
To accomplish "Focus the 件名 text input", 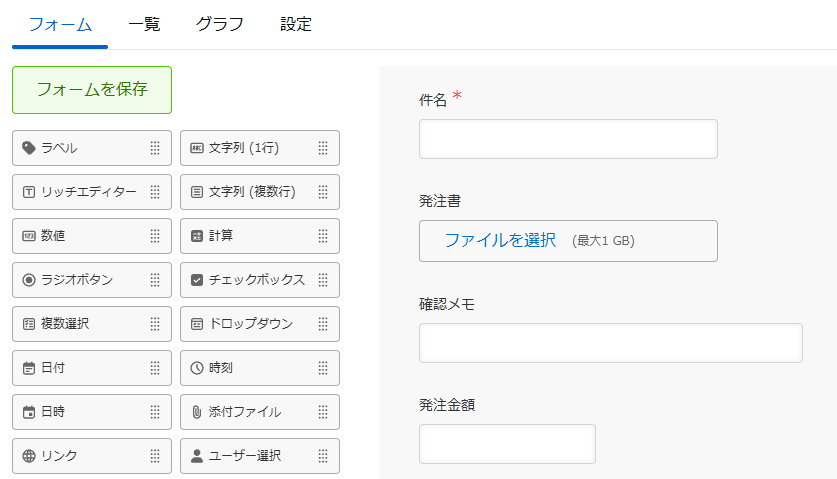I will click(x=568, y=139).
